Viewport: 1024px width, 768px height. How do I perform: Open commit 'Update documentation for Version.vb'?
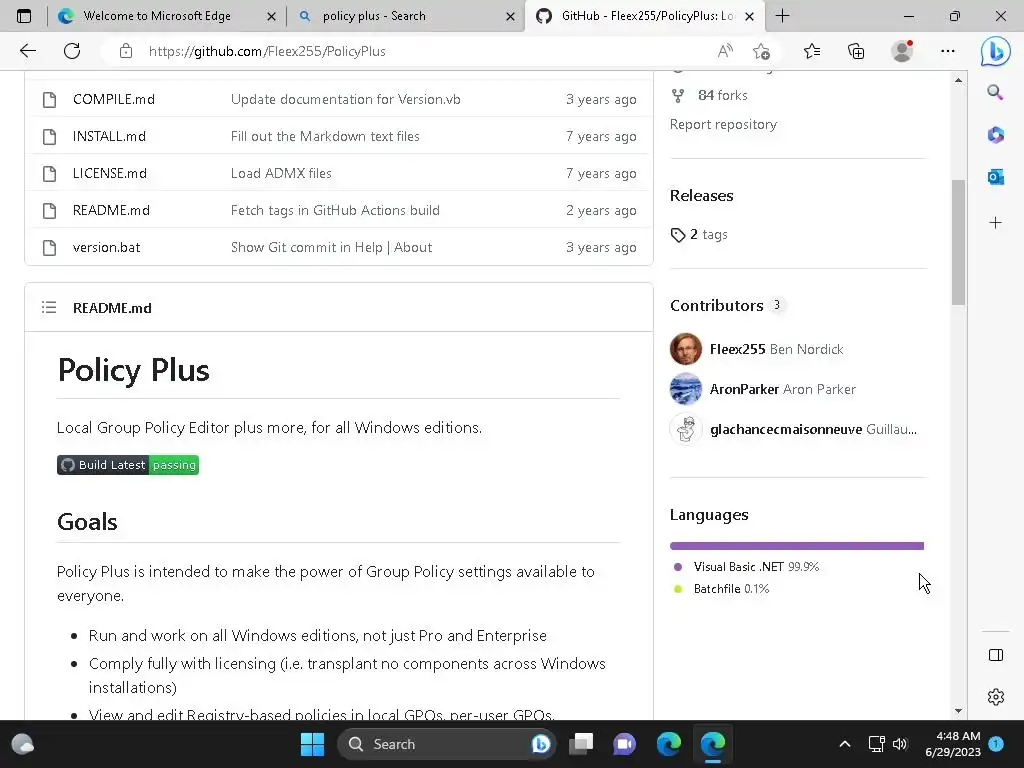345,99
